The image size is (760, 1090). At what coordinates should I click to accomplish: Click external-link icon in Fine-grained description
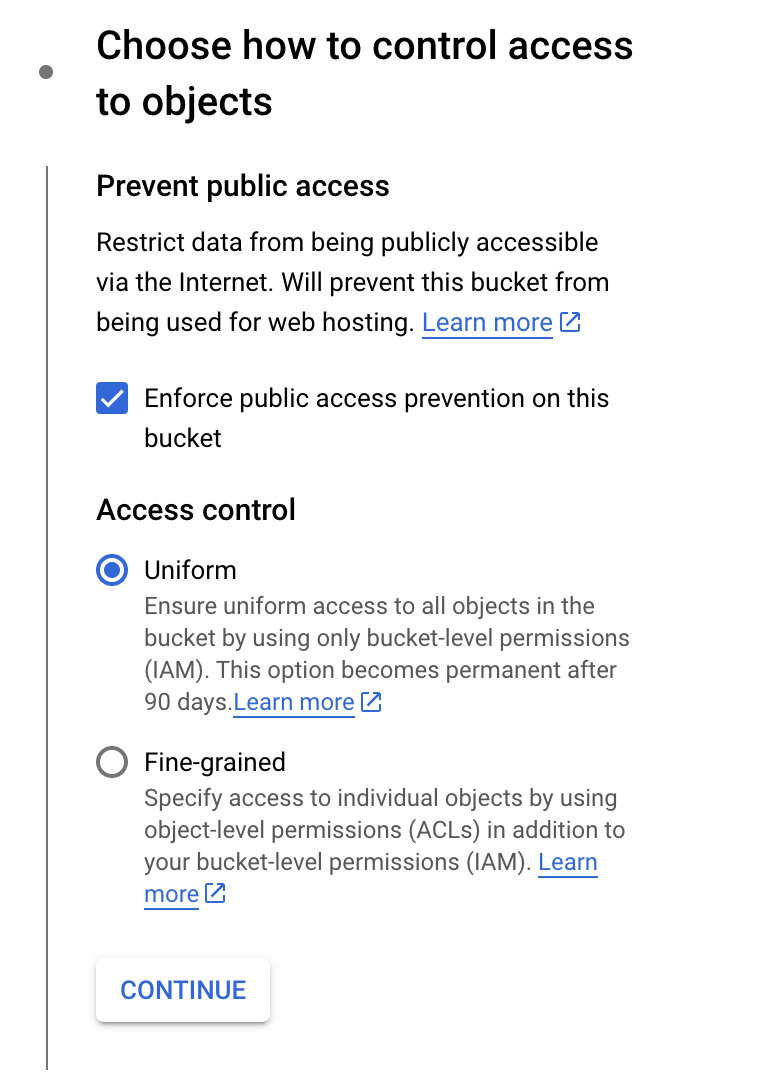(x=215, y=894)
